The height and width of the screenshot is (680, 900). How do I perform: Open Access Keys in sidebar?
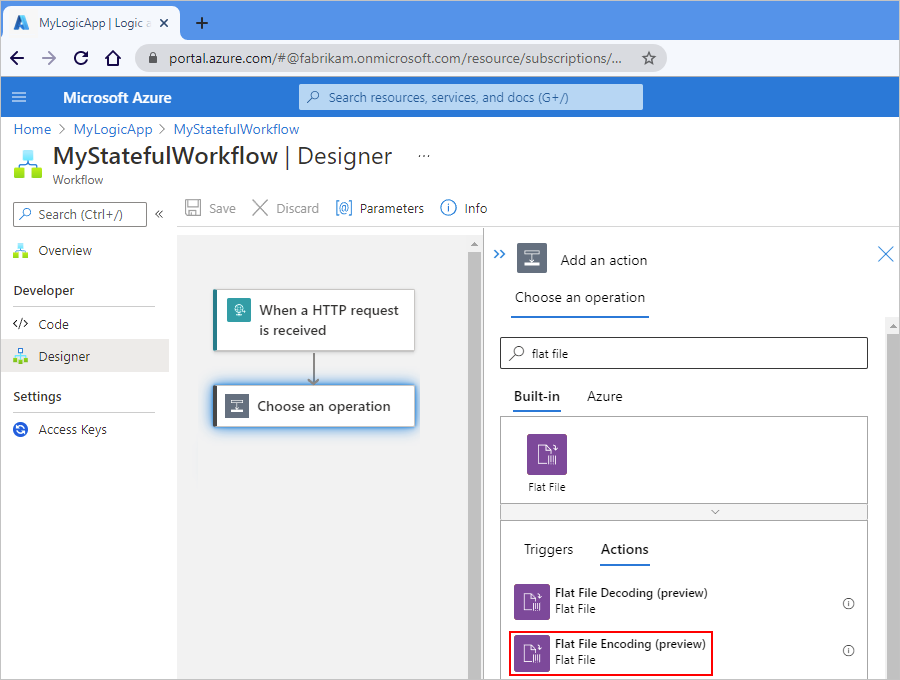(x=72, y=429)
